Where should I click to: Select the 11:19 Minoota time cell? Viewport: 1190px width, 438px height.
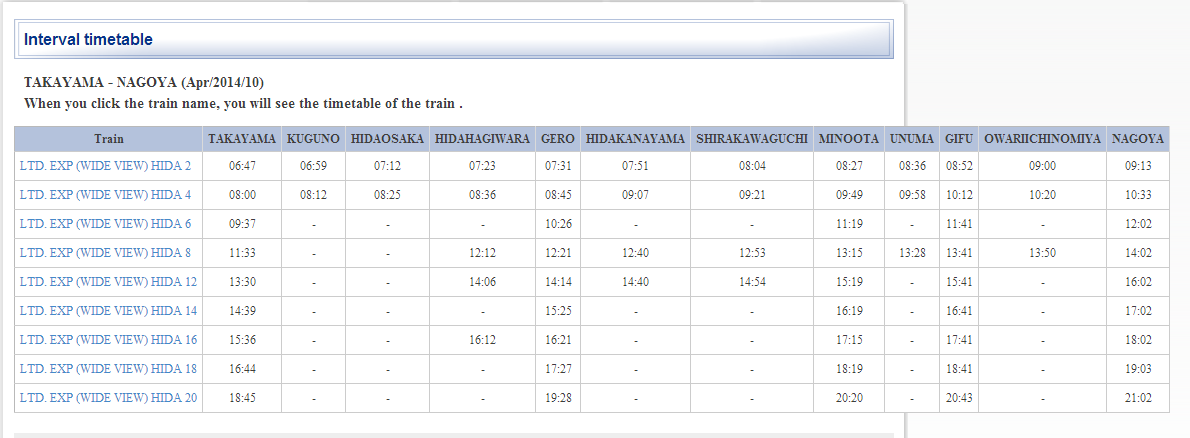pos(848,224)
